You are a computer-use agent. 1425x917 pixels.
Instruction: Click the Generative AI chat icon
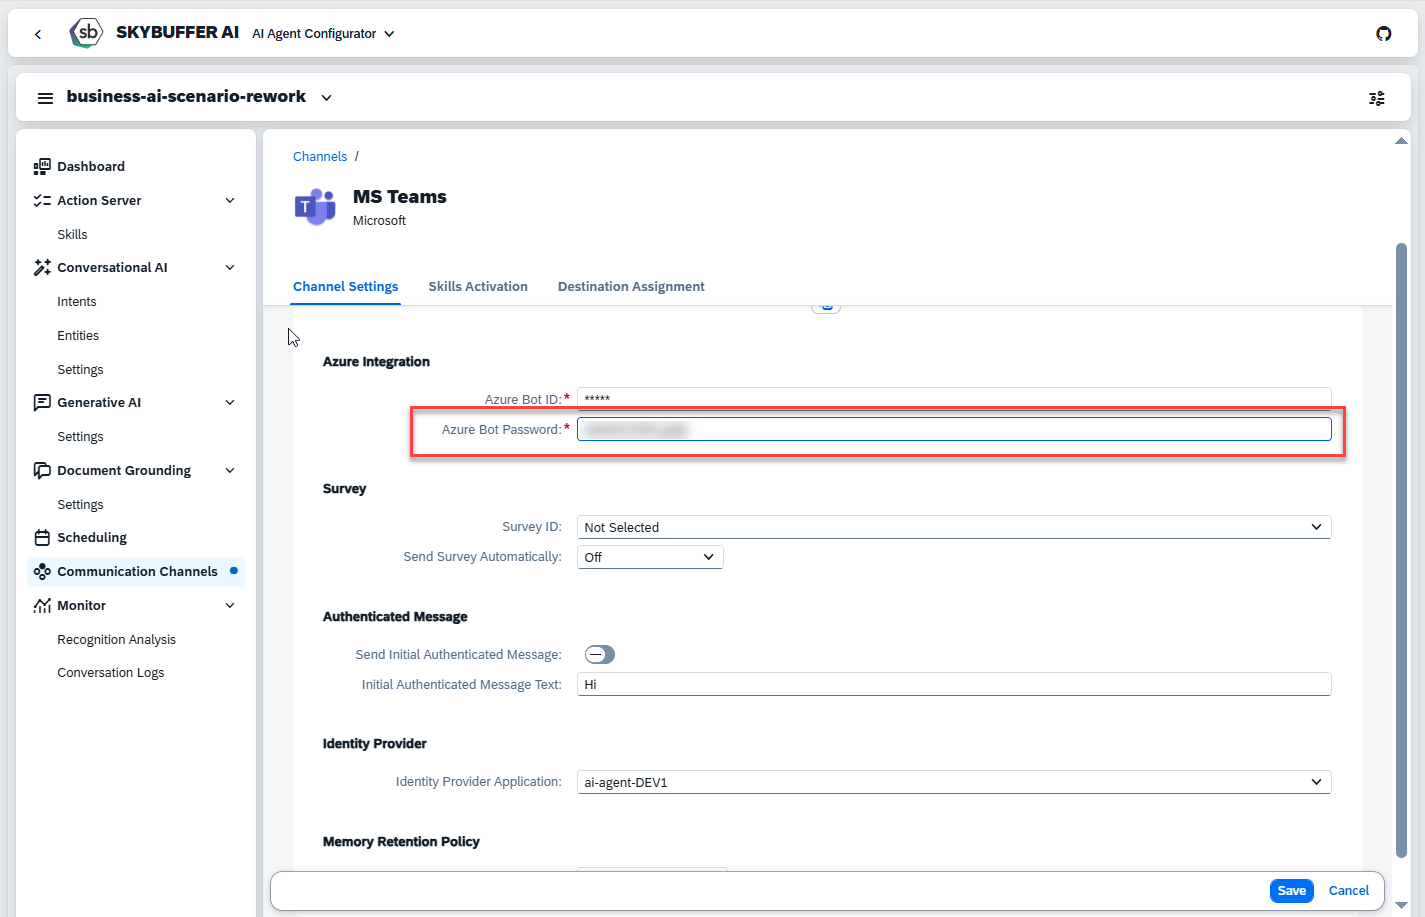(42, 402)
